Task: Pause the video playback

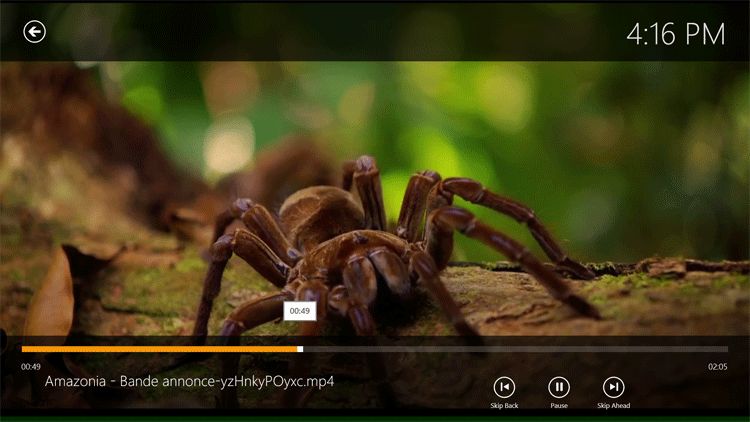Action: click(559, 387)
